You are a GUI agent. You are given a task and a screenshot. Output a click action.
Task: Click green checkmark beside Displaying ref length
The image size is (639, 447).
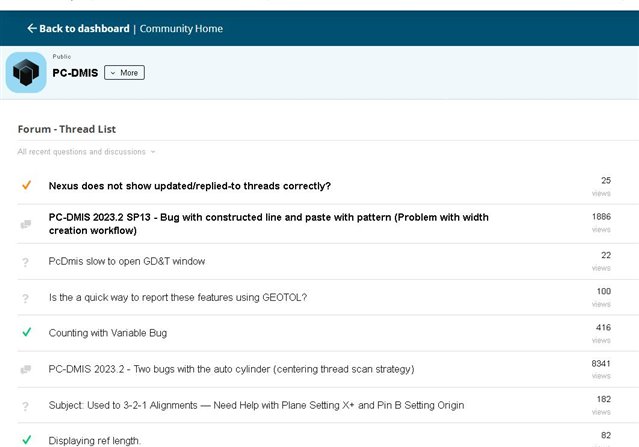pyautogui.click(x=26, y=440)
